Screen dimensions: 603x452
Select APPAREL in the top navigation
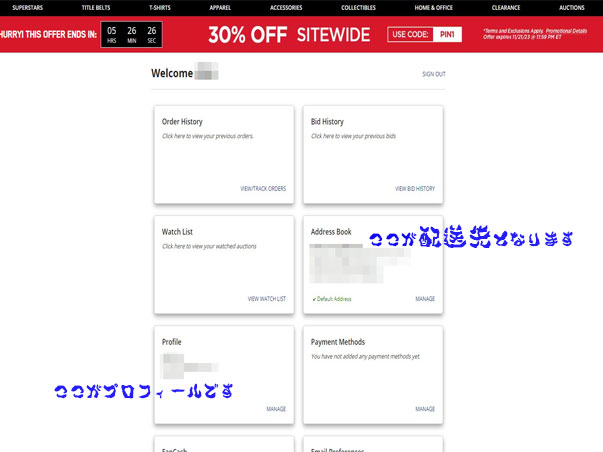coord(221,7)
